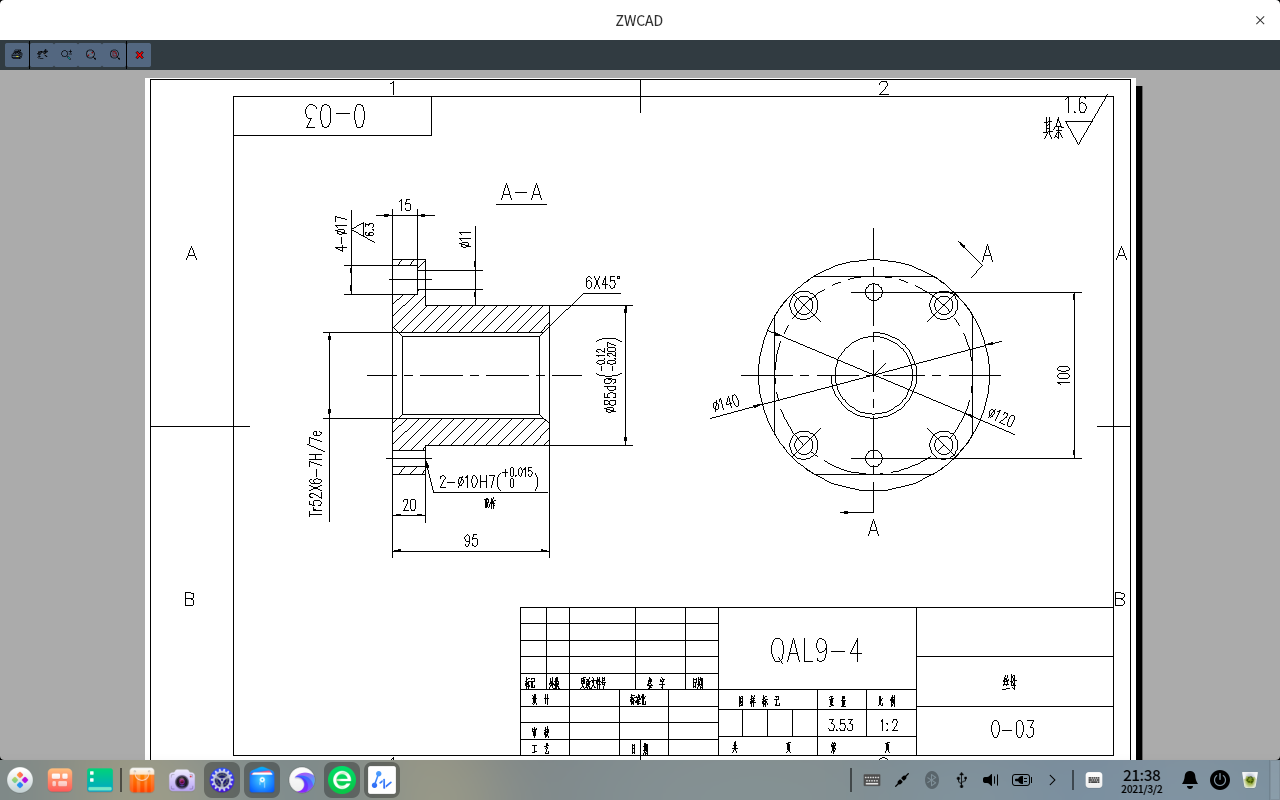Click the 20 dimension text
1280x800 pixels.
409,506
